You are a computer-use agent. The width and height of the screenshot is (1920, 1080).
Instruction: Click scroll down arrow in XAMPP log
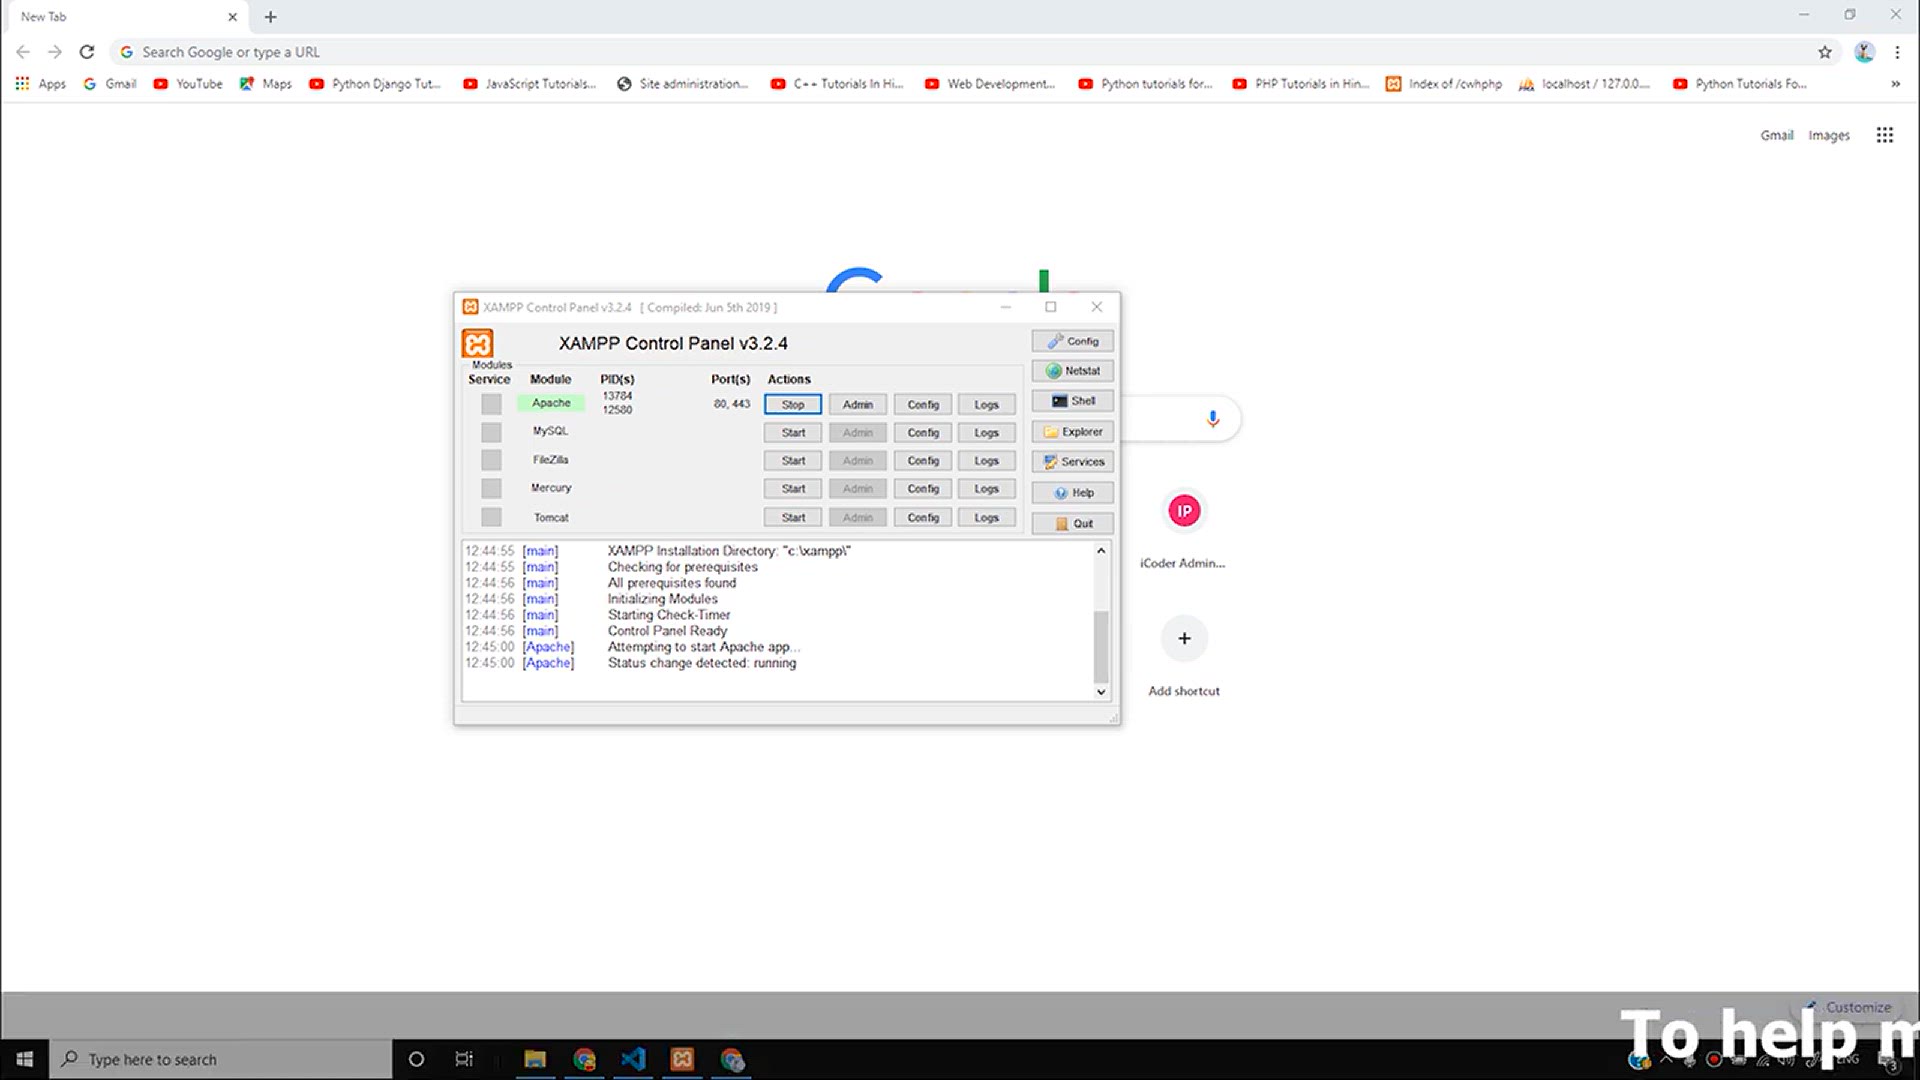point(1101,692)
